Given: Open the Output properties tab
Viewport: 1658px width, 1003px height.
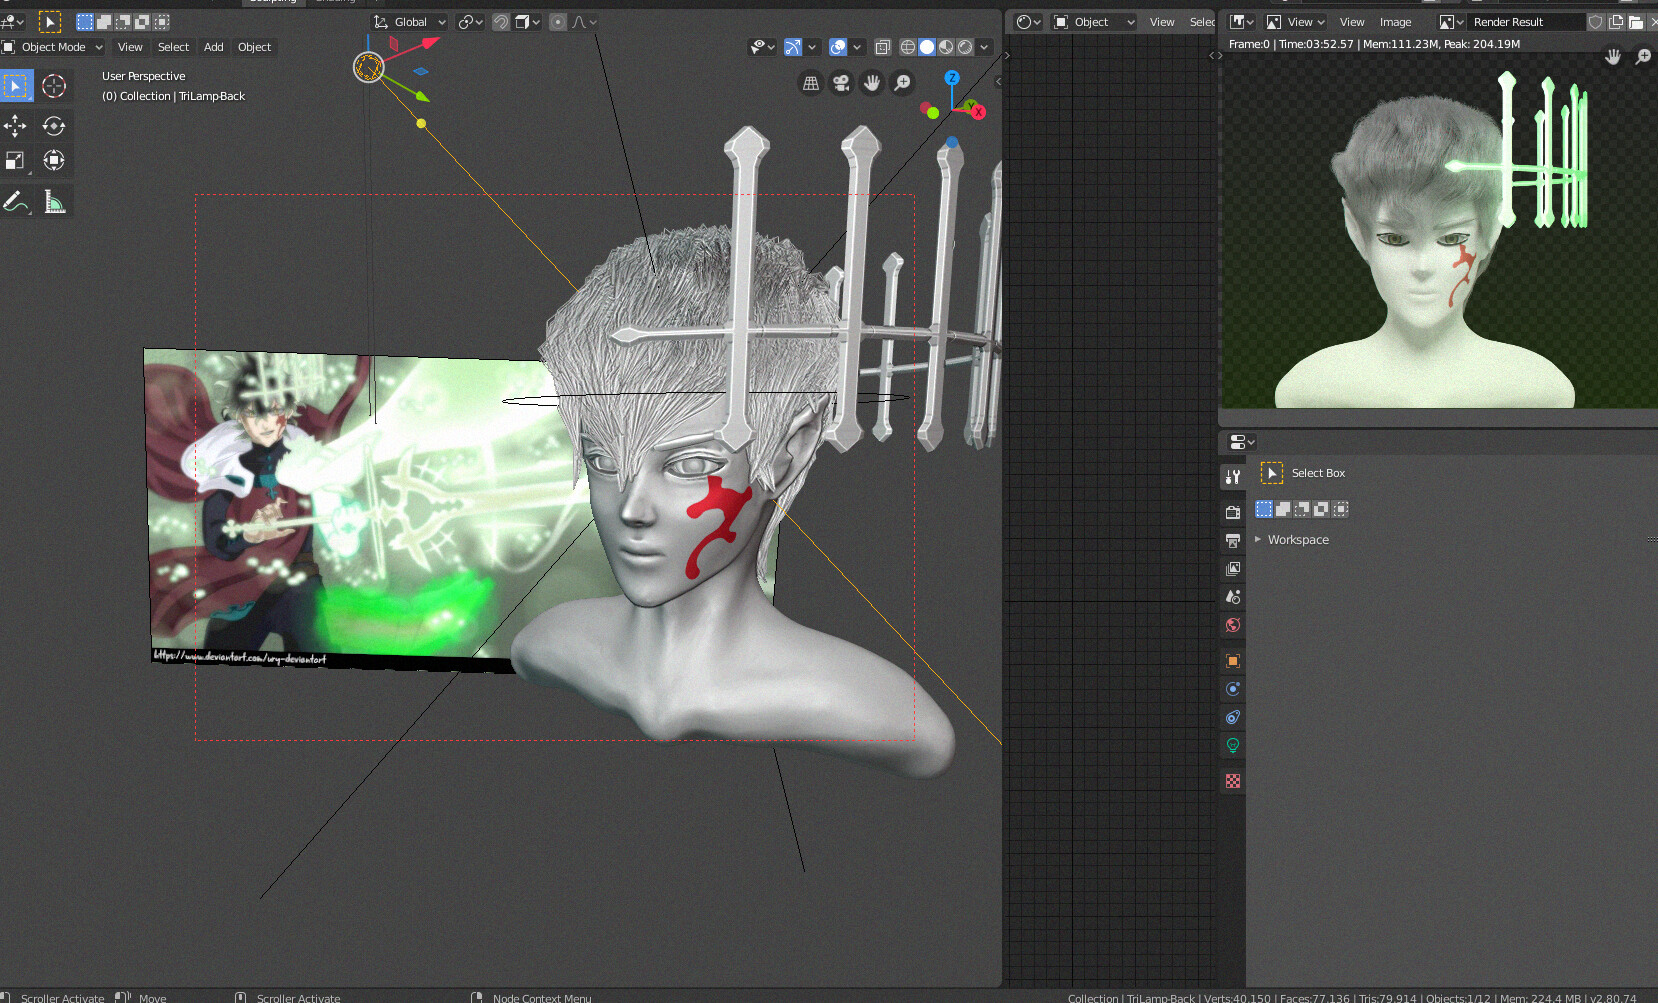Looking at the screenshot, I should (x=1233, y=541).
